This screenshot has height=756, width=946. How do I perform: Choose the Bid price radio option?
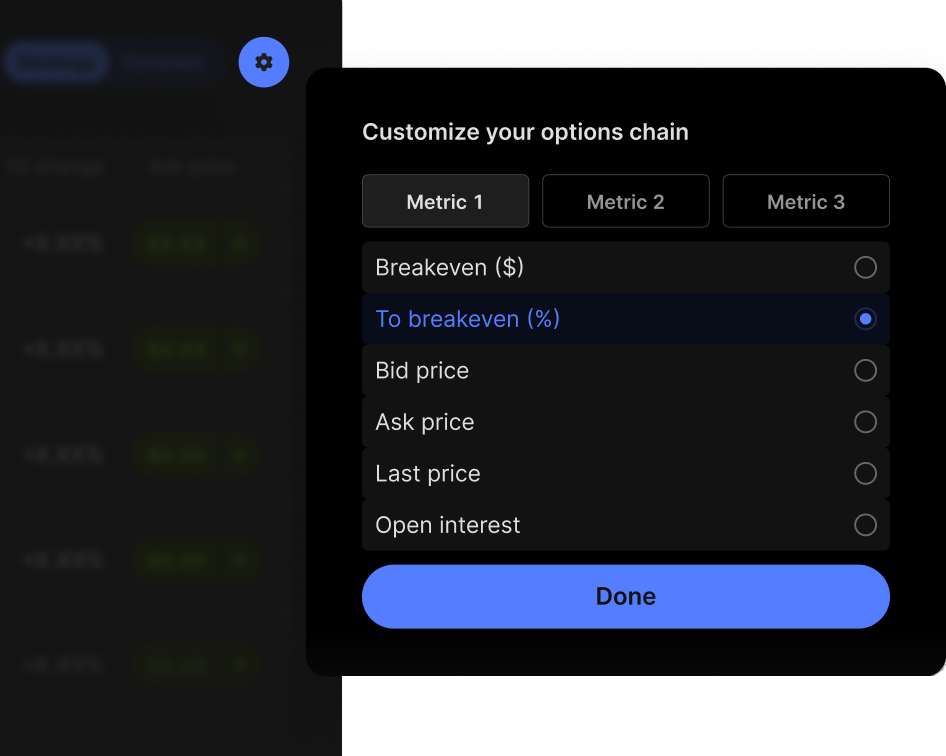pyautogui.click(x=865, y=371)
